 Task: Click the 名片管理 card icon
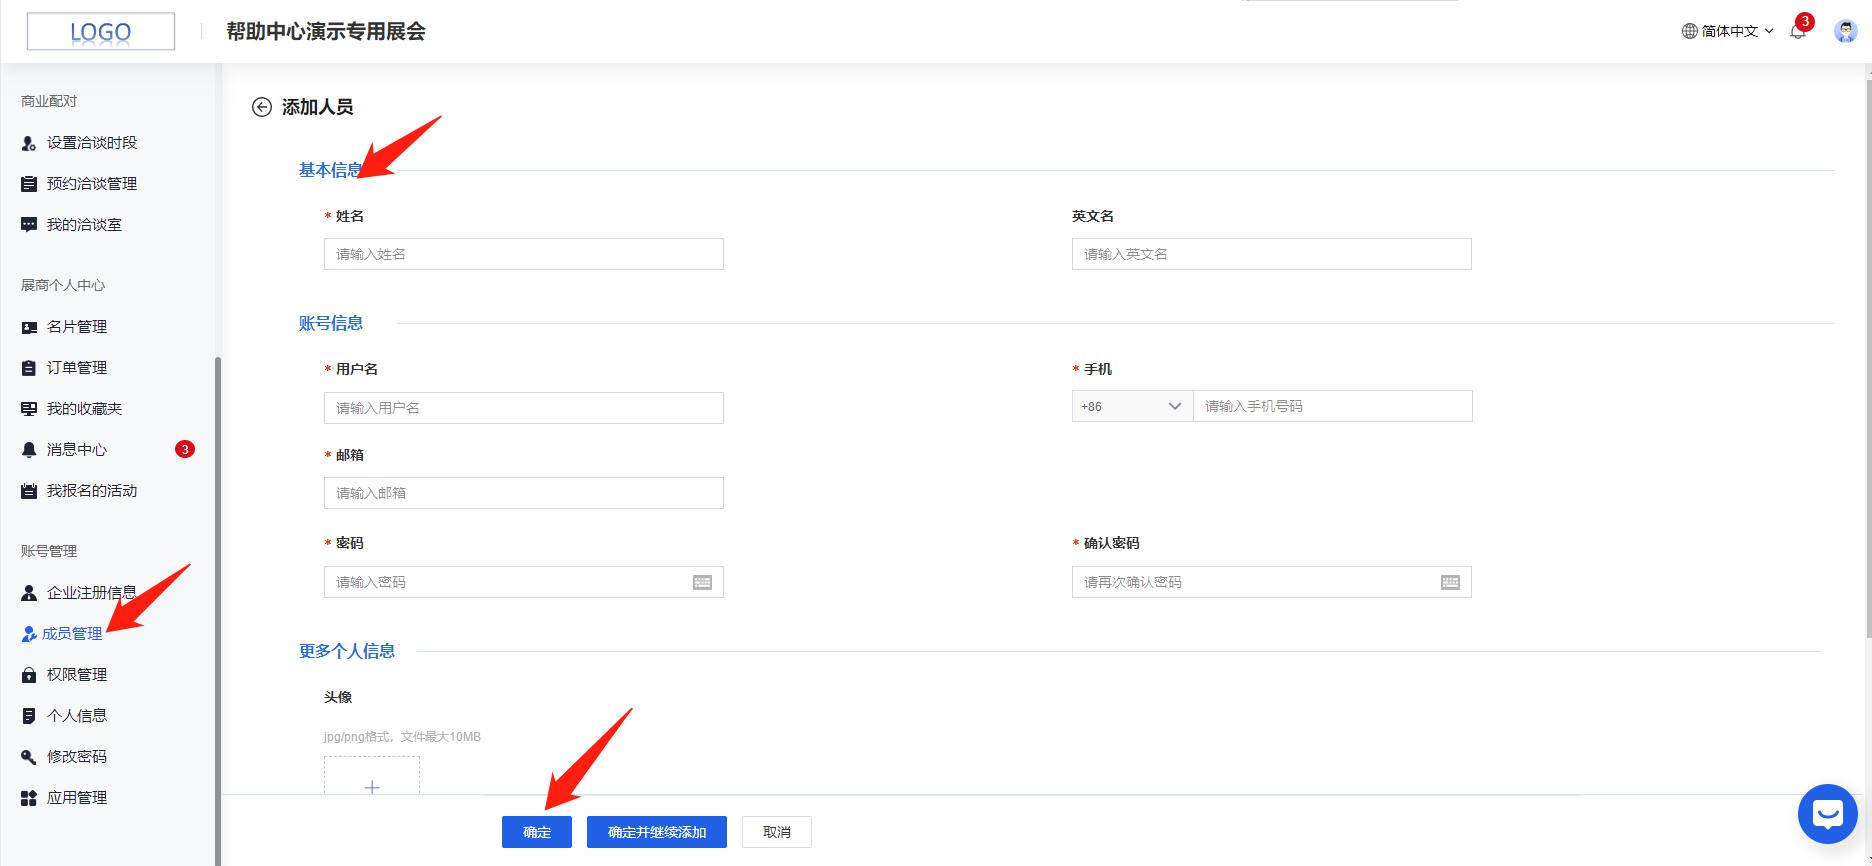[x=29, y=327]
